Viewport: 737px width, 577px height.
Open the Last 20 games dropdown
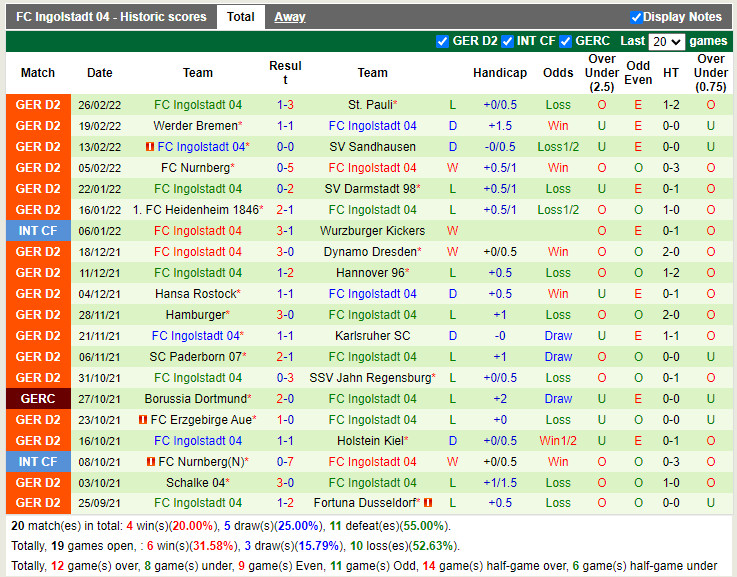coord(666,42)
